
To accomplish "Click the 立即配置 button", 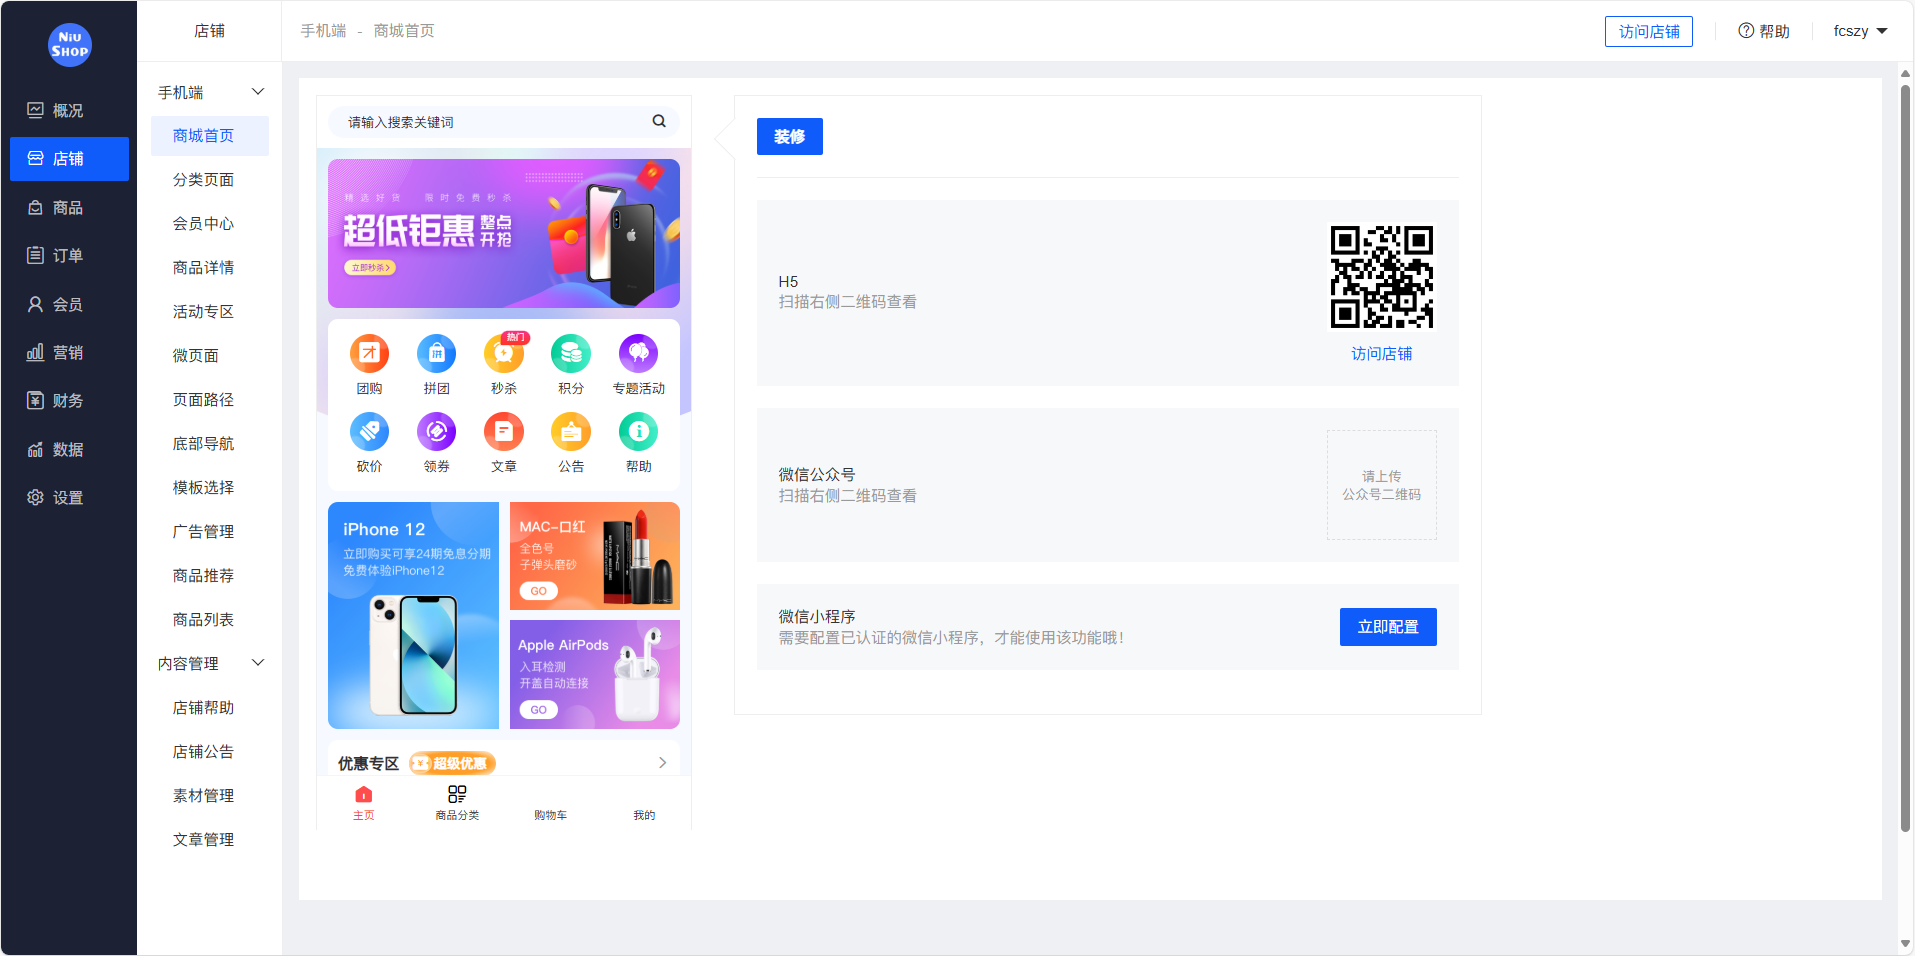I will (1388, 627).
